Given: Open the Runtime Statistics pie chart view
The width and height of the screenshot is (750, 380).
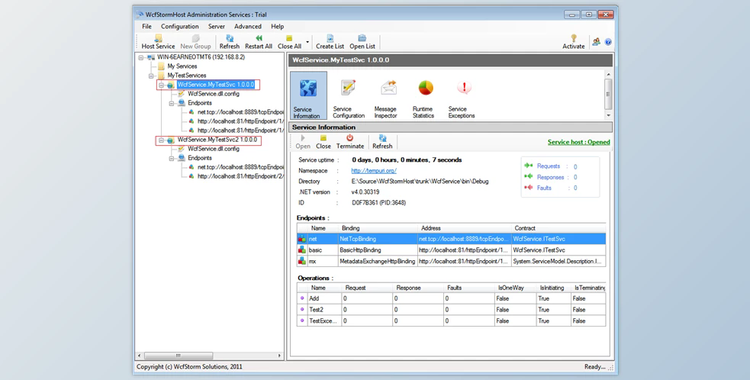Looking at the screenshot, I should 424,98.
